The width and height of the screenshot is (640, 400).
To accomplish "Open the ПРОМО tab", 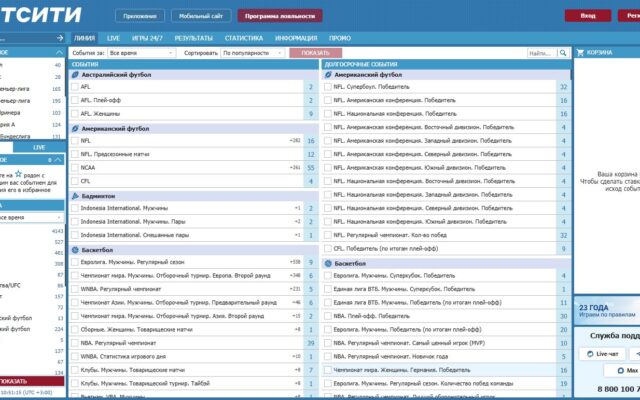I will point(340,38).
